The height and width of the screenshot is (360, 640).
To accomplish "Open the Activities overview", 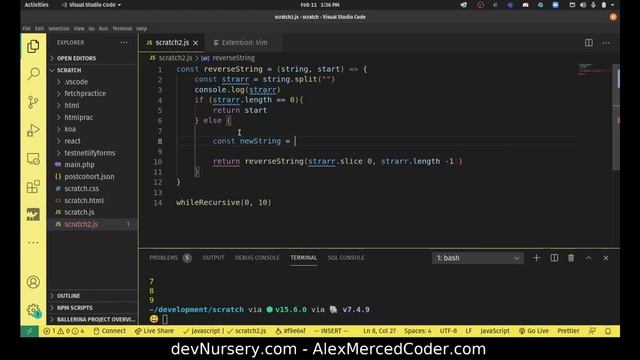I will pos(36,5).
